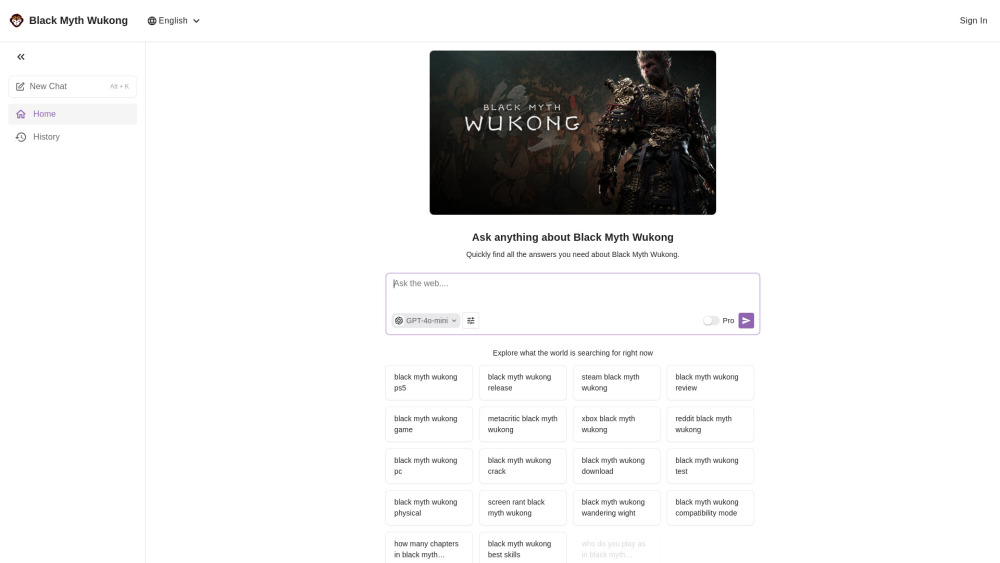
Task: Open the GPT-4o-mini model dropdown
Action: (x=426, y=321)
